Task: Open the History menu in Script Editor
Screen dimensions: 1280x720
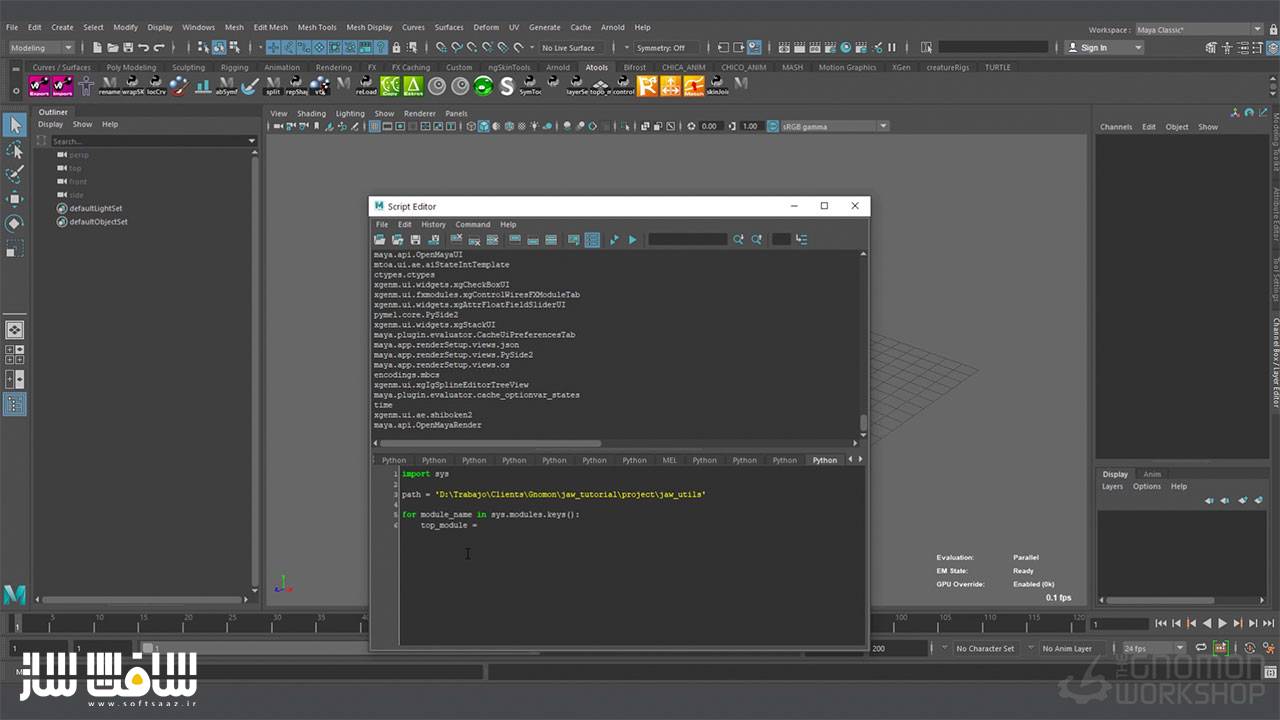Action: (x=433, y=224)
